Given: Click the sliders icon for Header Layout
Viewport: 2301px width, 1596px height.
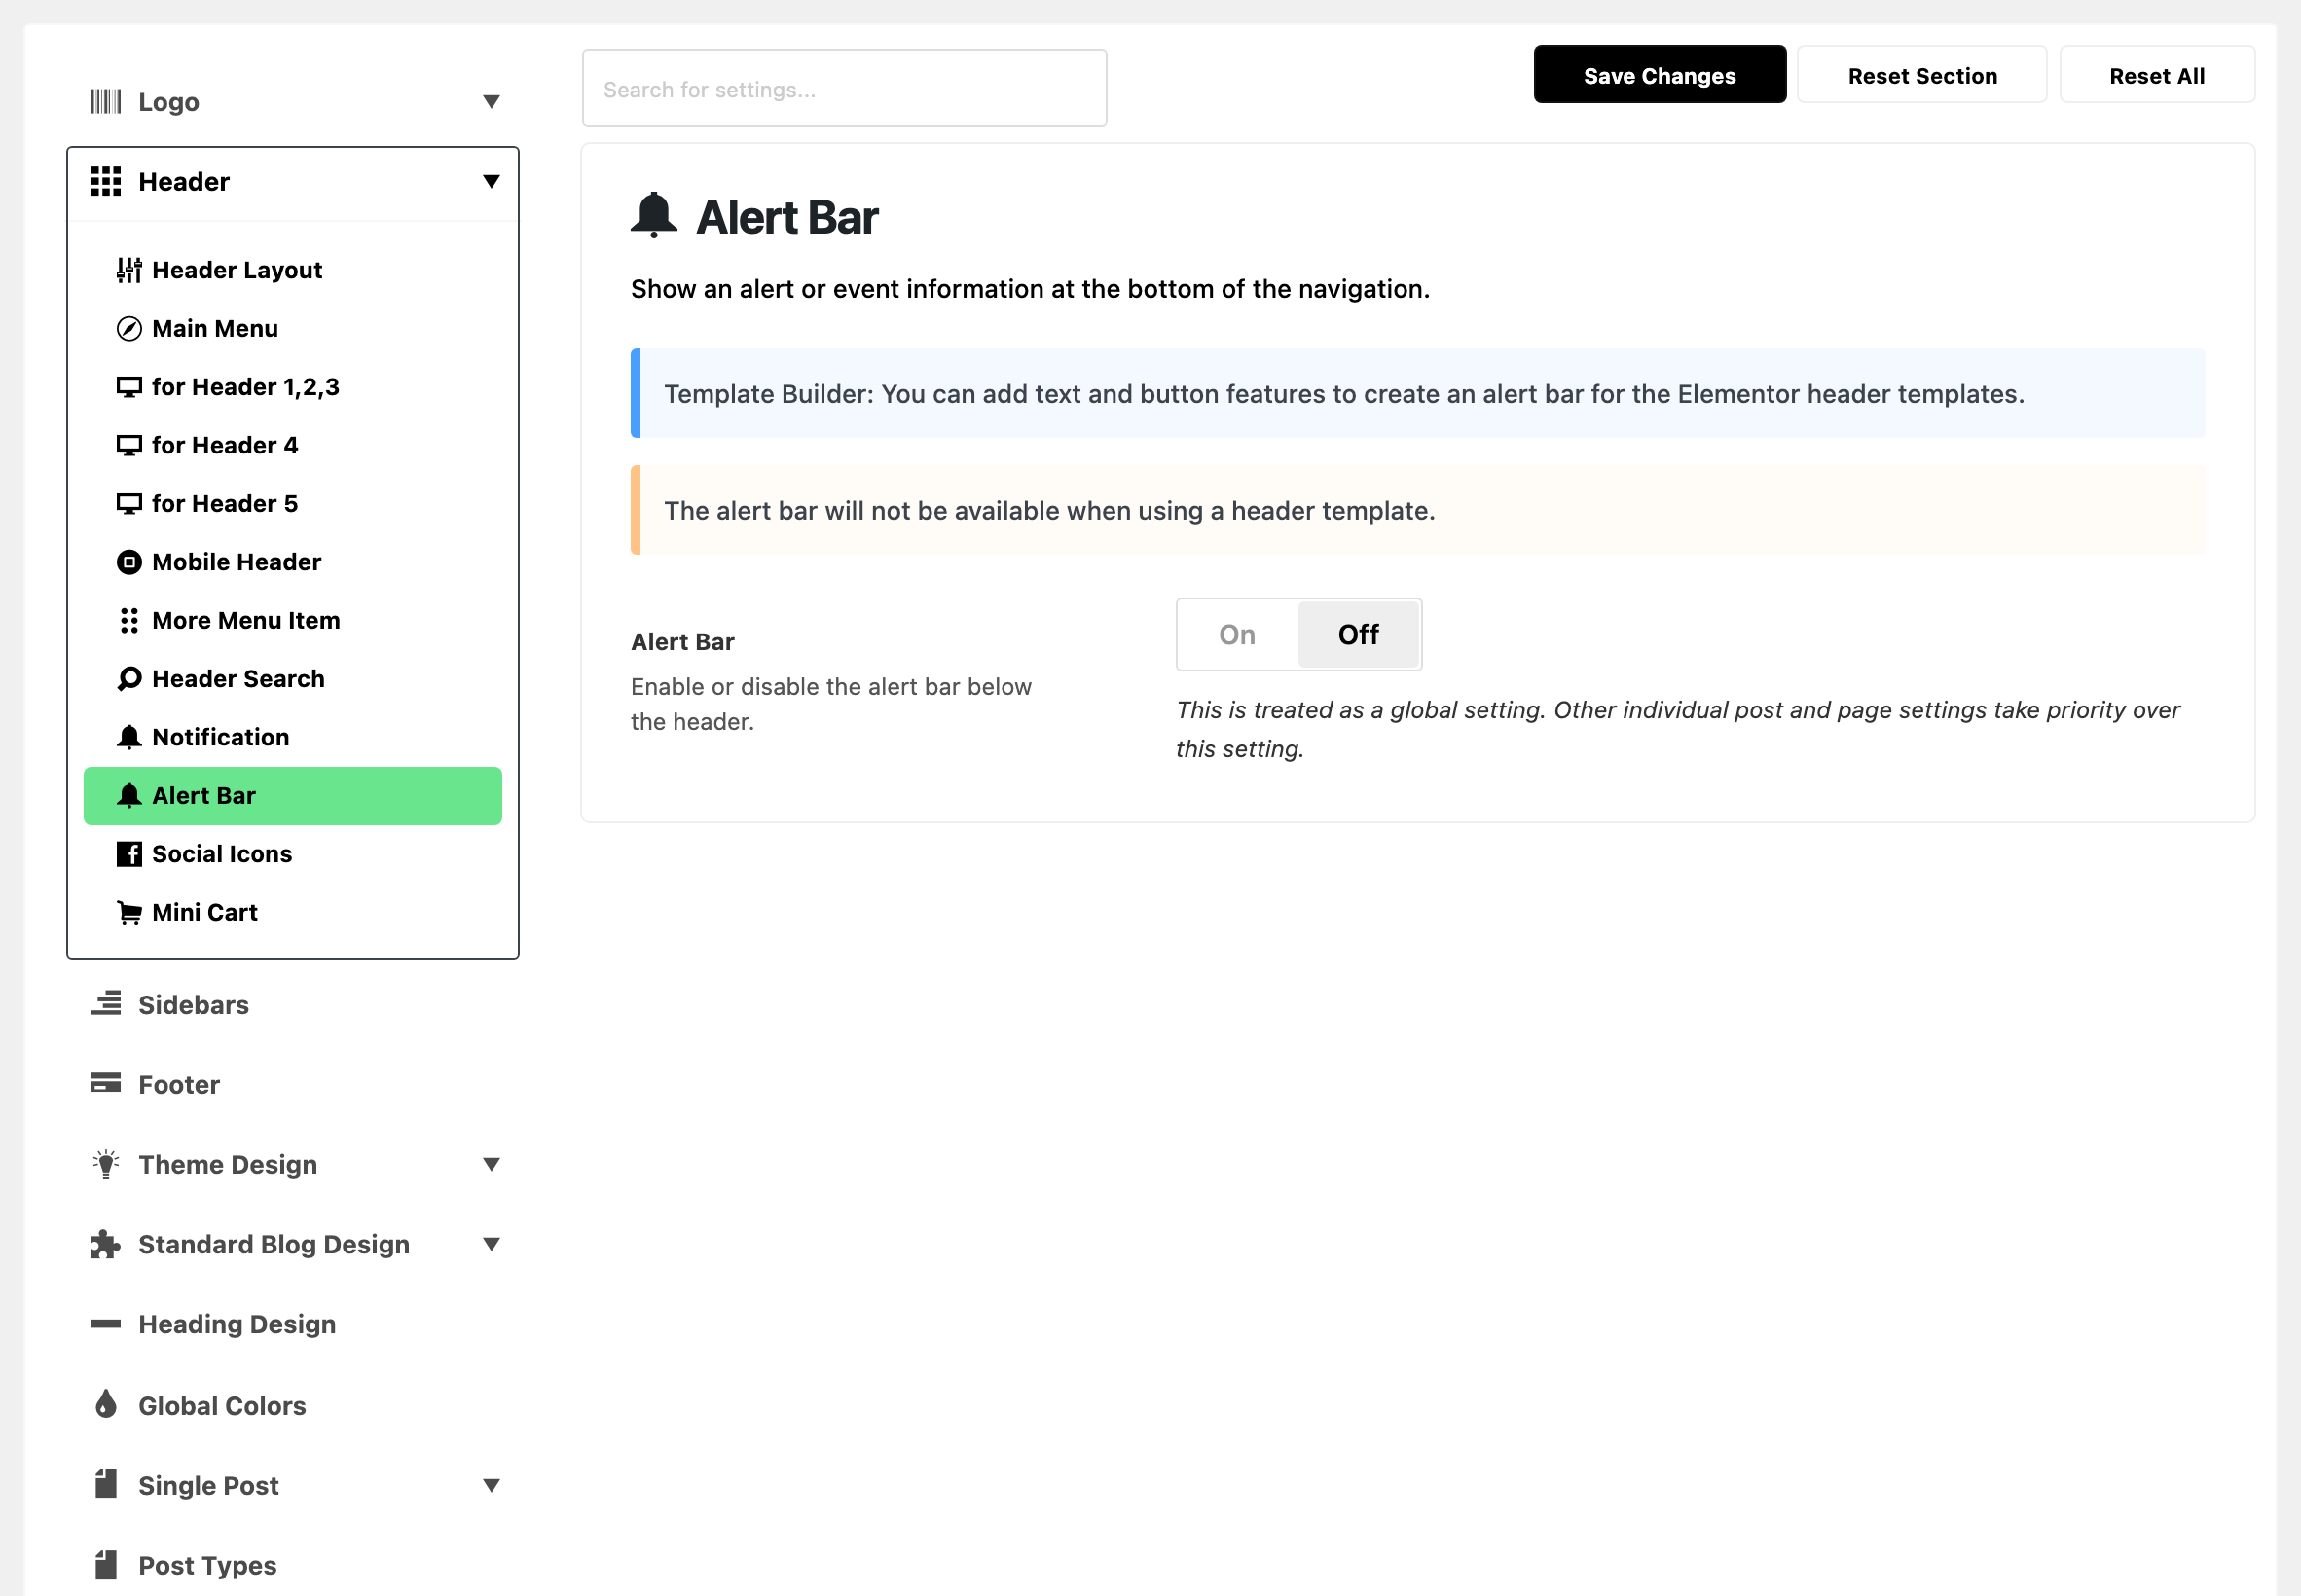Looking at the screenshot, I should coord(129,270).
